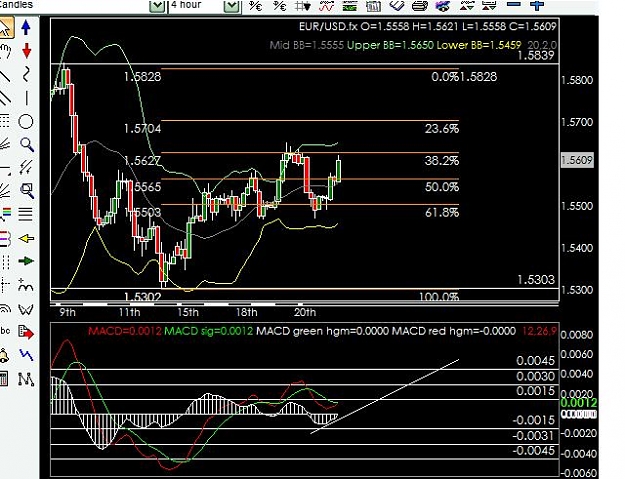This screenshot has height=479, width=625.
Task: Click the printer icon
Action: (x=420, y=6)
